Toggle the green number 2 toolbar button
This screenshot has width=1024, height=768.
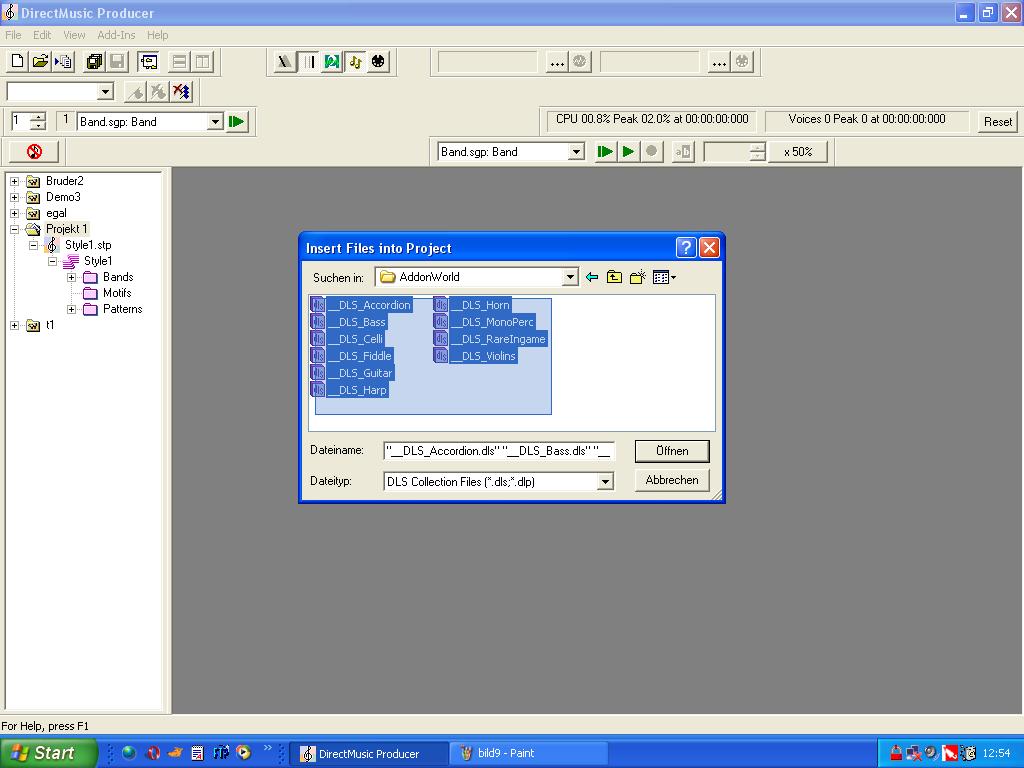click(x=331, y=62)
